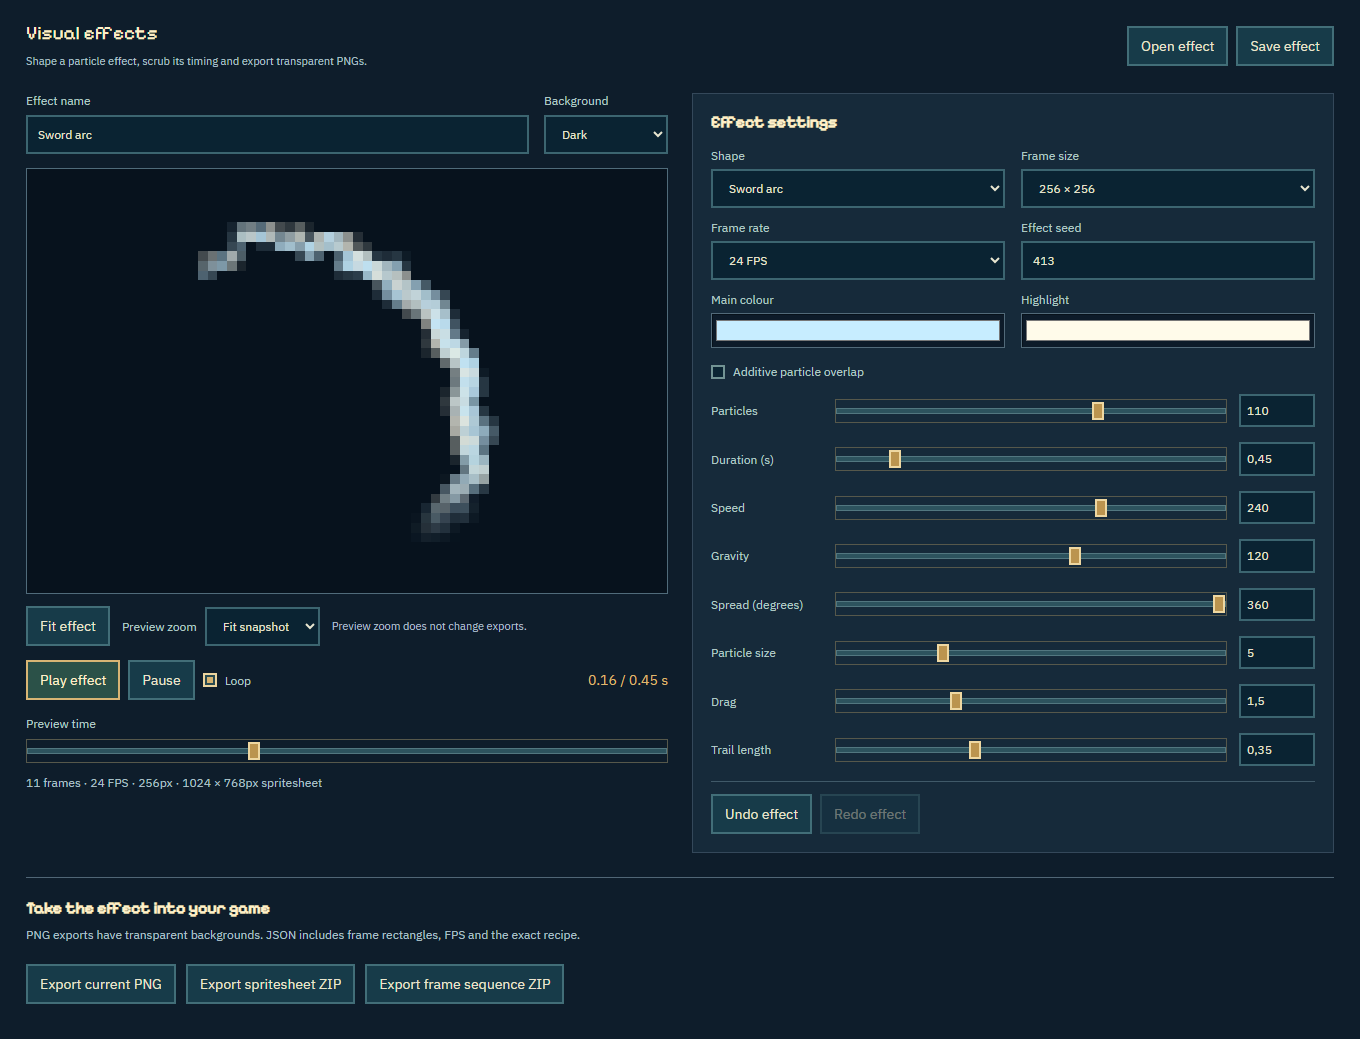The image size is (1360, 1039).
Task: Pause the effect preview
Action: click(x=161, y=680)
